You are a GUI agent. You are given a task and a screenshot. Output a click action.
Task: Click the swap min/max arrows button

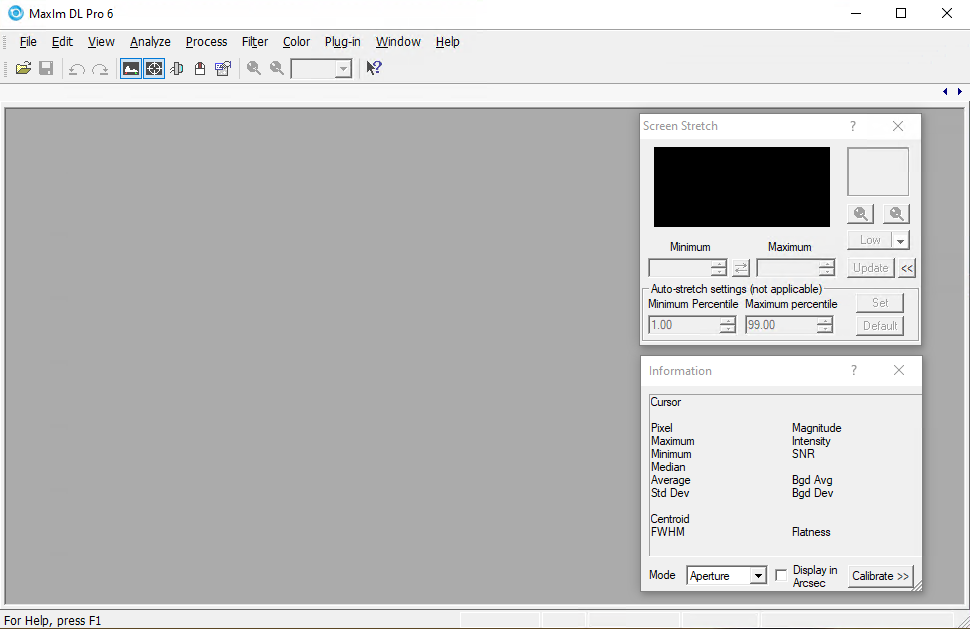coord(741,268)
